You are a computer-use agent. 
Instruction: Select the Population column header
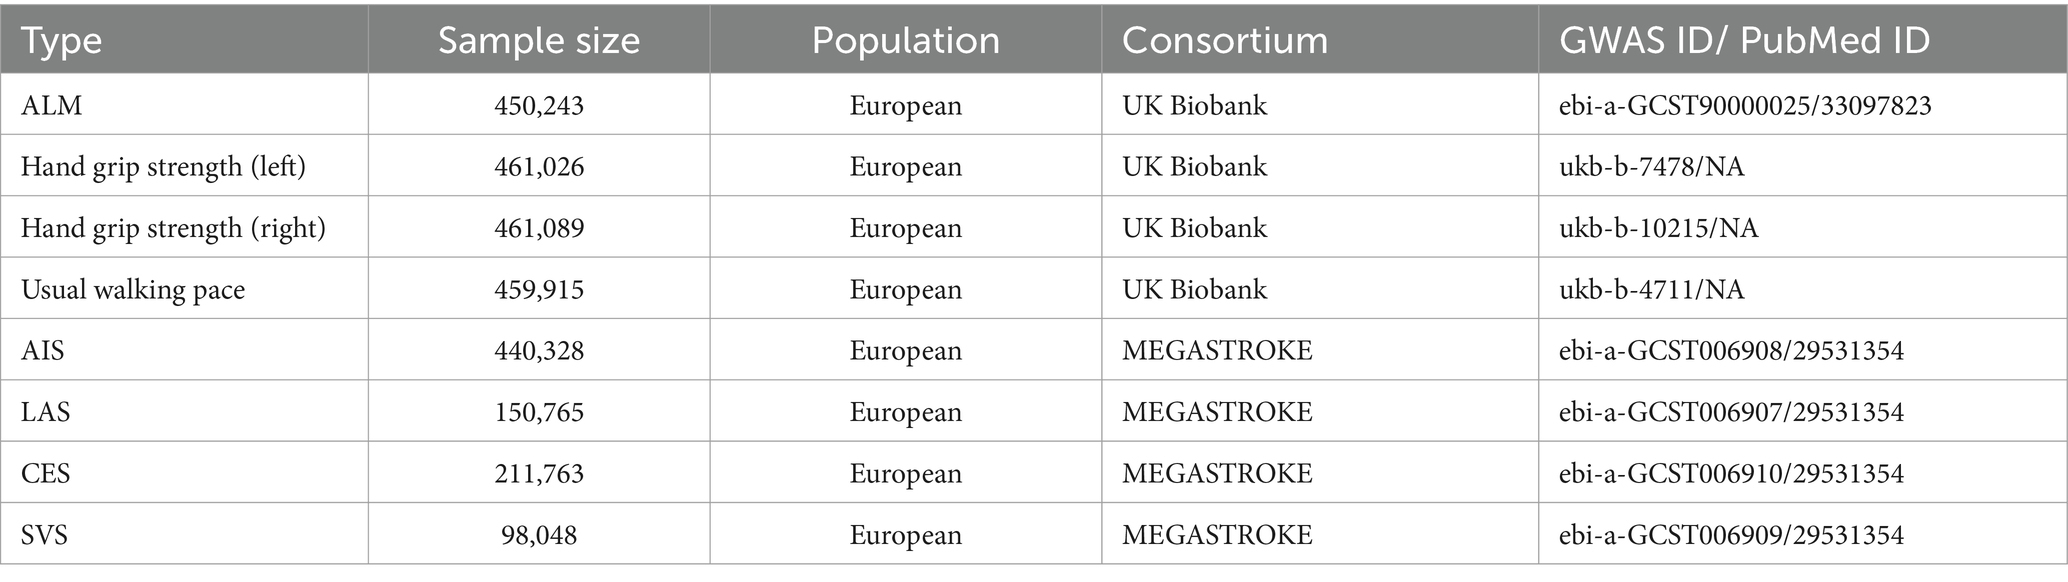(906, 40)
